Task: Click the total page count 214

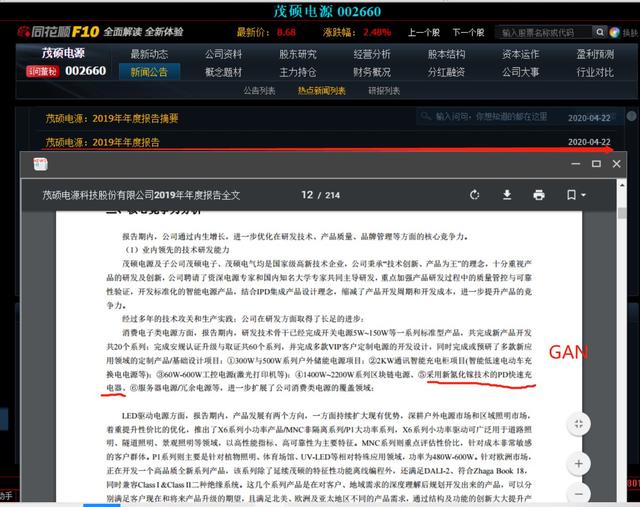Action: point(332,196)
